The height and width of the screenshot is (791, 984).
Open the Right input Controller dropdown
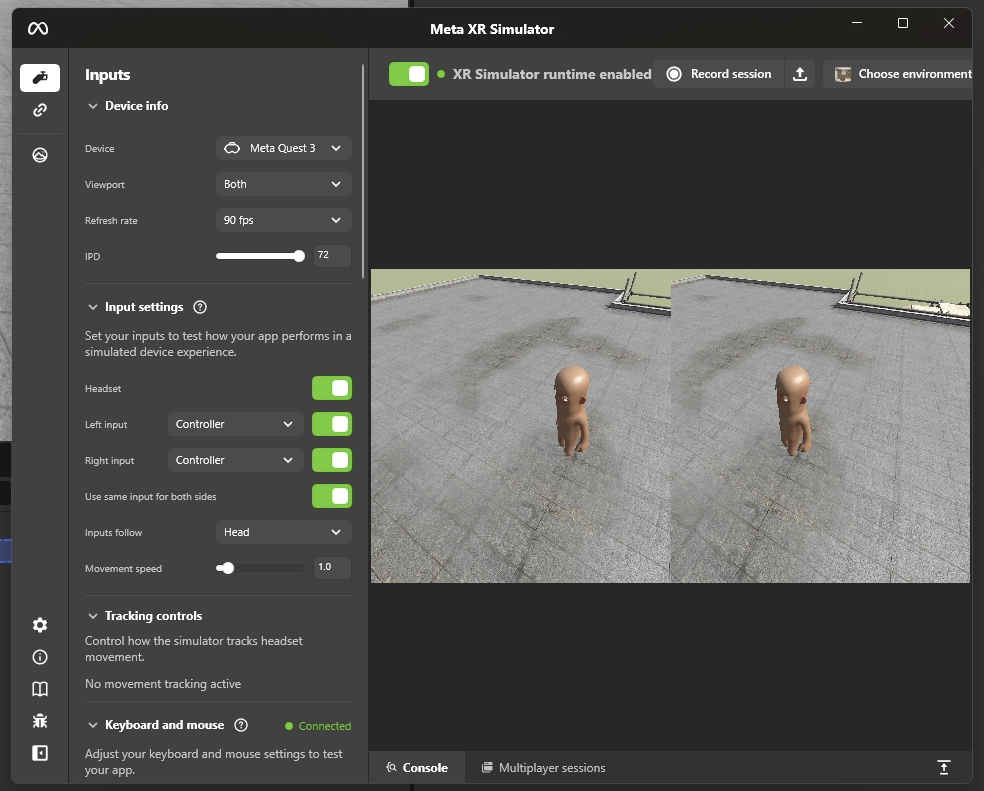click(x=235, y=460)
